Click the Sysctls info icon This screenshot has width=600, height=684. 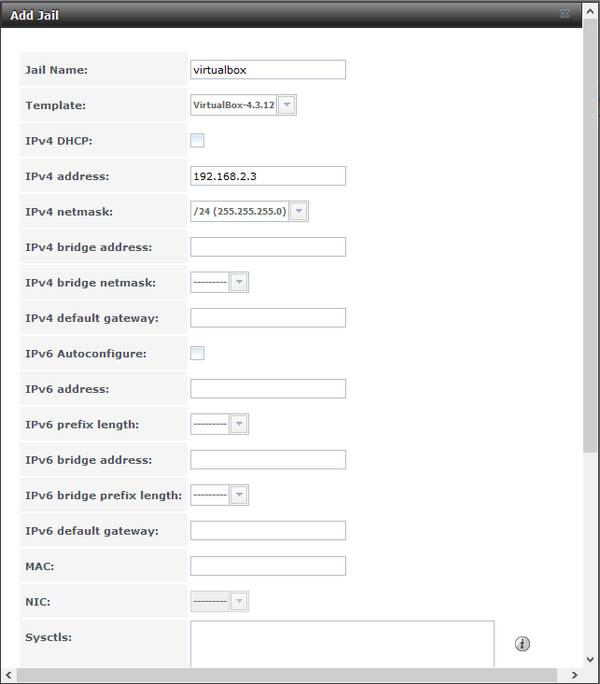[522, 644]
